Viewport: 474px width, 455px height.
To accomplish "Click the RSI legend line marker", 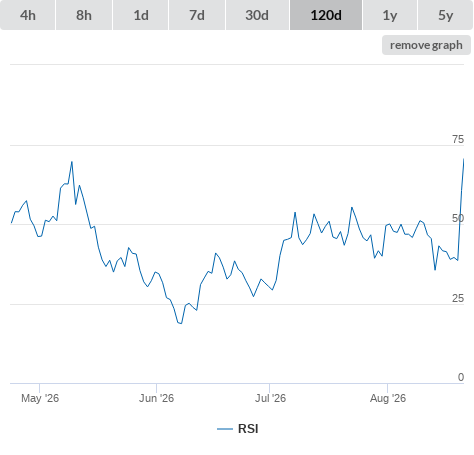I will tap(225, 429).
